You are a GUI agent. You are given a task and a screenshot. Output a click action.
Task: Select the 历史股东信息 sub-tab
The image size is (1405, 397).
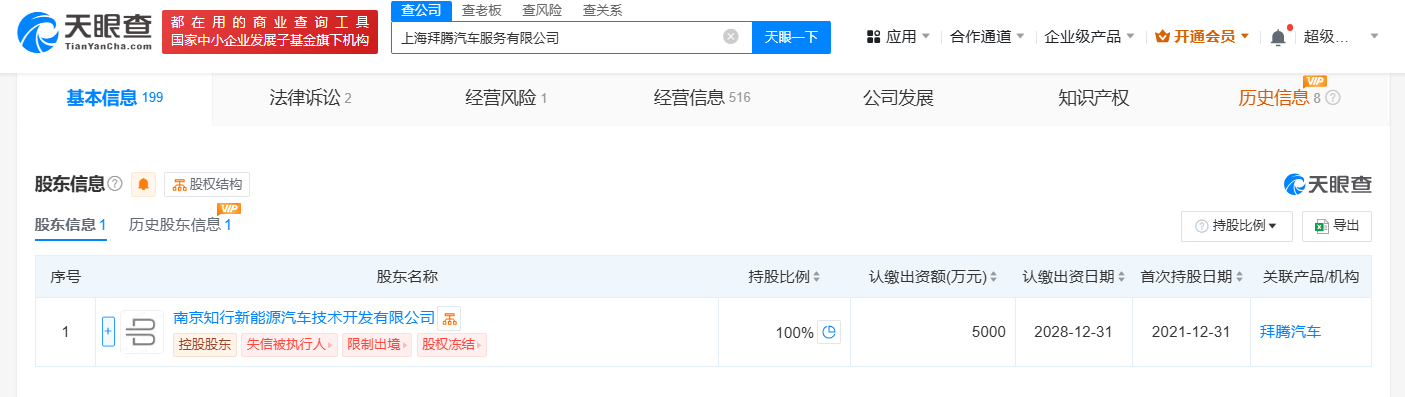[180, 225]
